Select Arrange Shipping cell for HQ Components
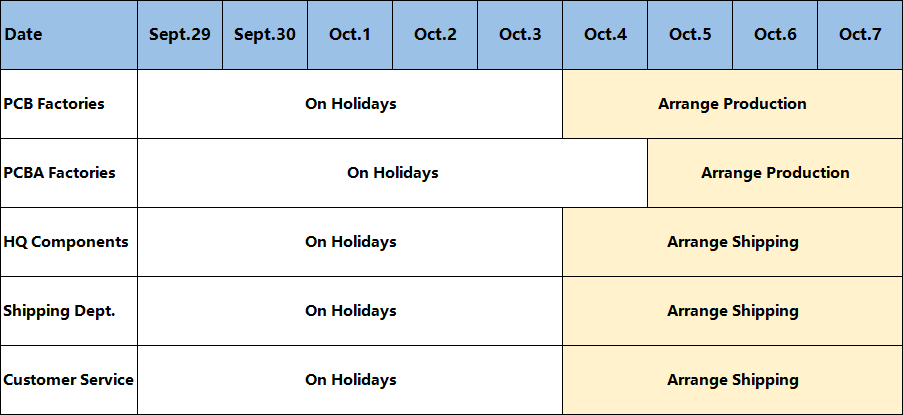This screenshot has height=415, width=903. click(x=732, y=242)
